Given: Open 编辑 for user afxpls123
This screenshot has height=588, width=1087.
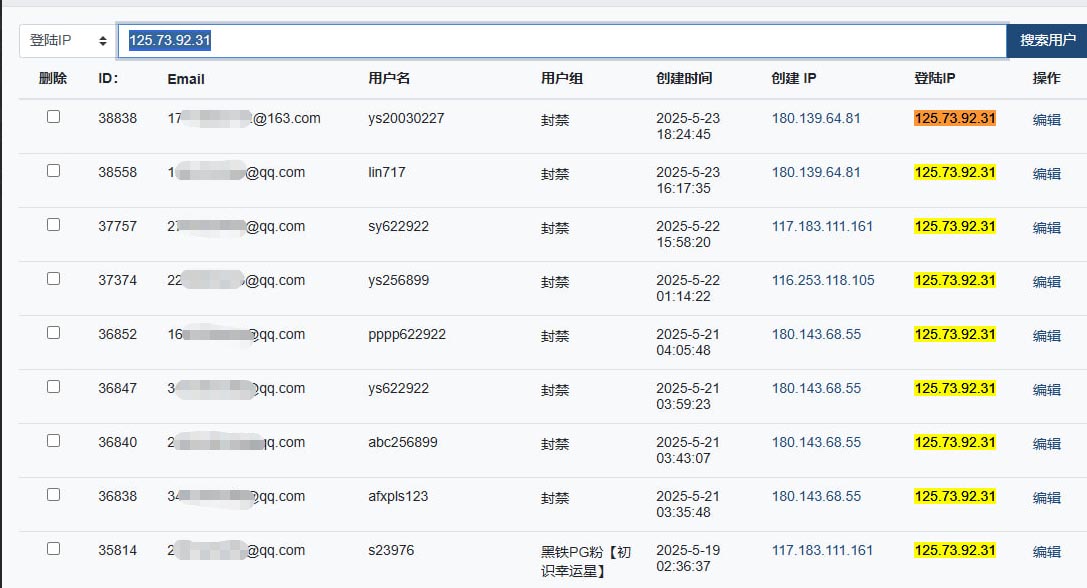Looking at the screenshot, I should coord(1046,497).
